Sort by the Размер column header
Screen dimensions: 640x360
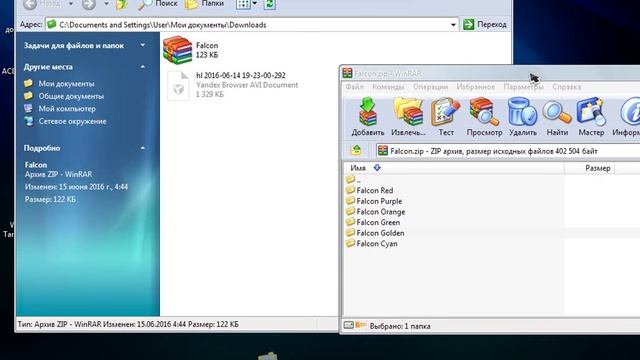point(589,168)
